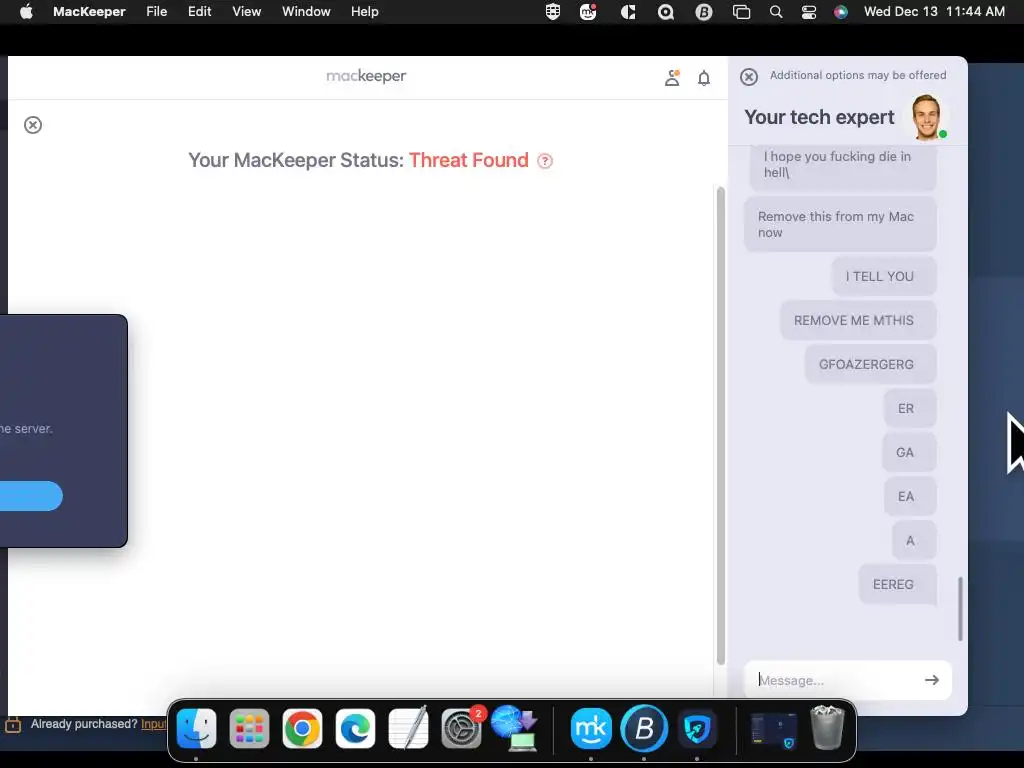Click the circled B menu bar icon
This screenshot has width=1024, height=768.
(x=704, y=12)
